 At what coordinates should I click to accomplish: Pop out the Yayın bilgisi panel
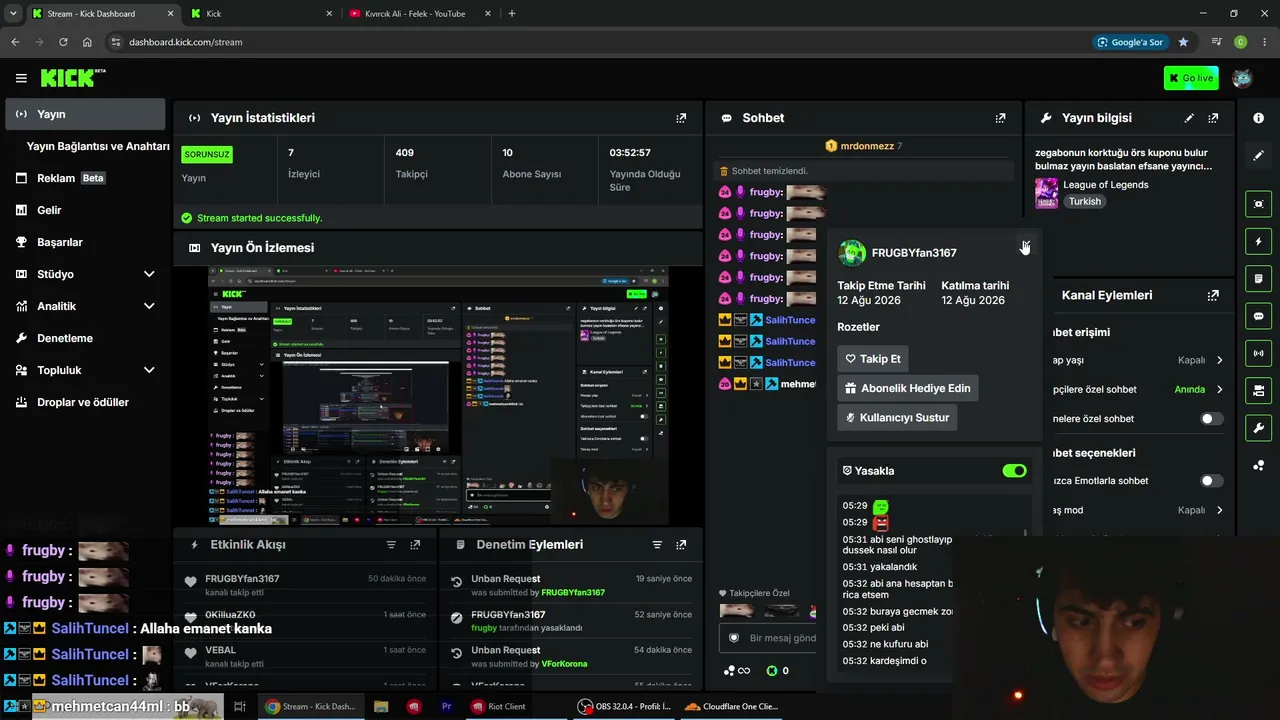pos(1213,118)
